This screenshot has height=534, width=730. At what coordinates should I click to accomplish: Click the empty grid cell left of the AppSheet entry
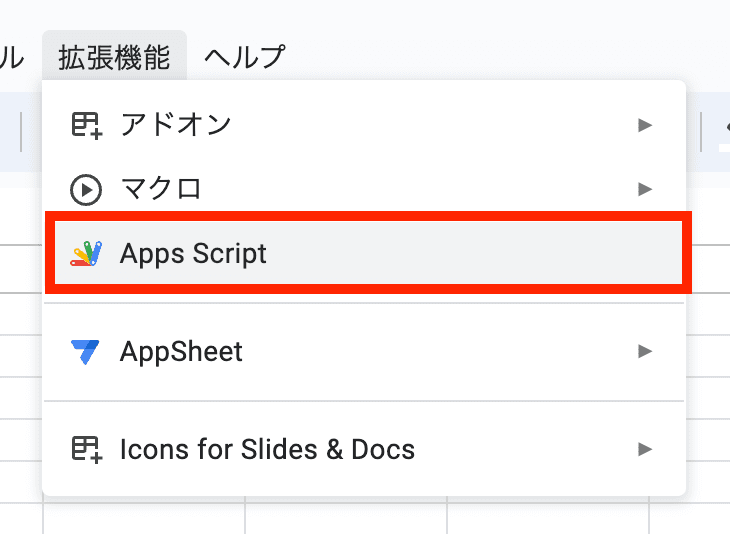[20, 352]
